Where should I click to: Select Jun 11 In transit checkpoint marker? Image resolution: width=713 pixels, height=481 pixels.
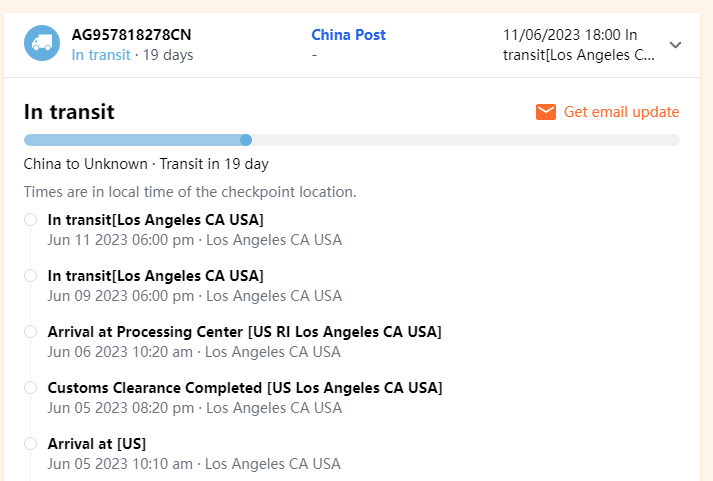point(31,219)
